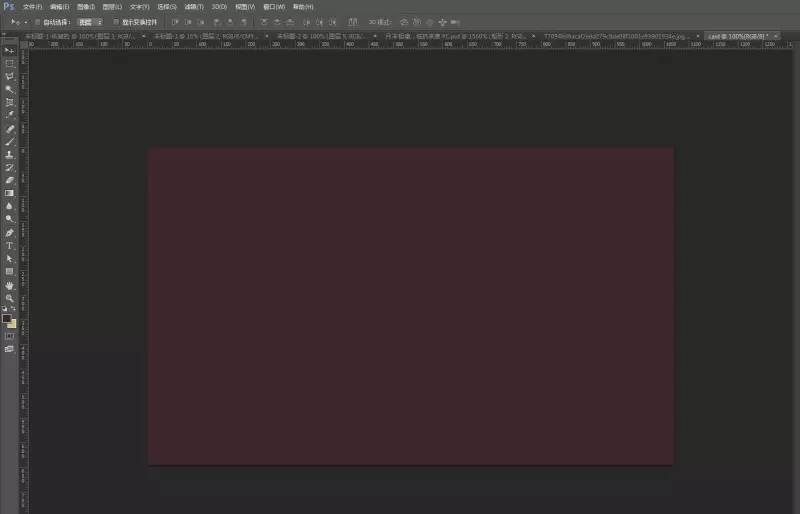Select the Eyedropper tool
Screen dimensions: 800x514
tap(9, 115)
